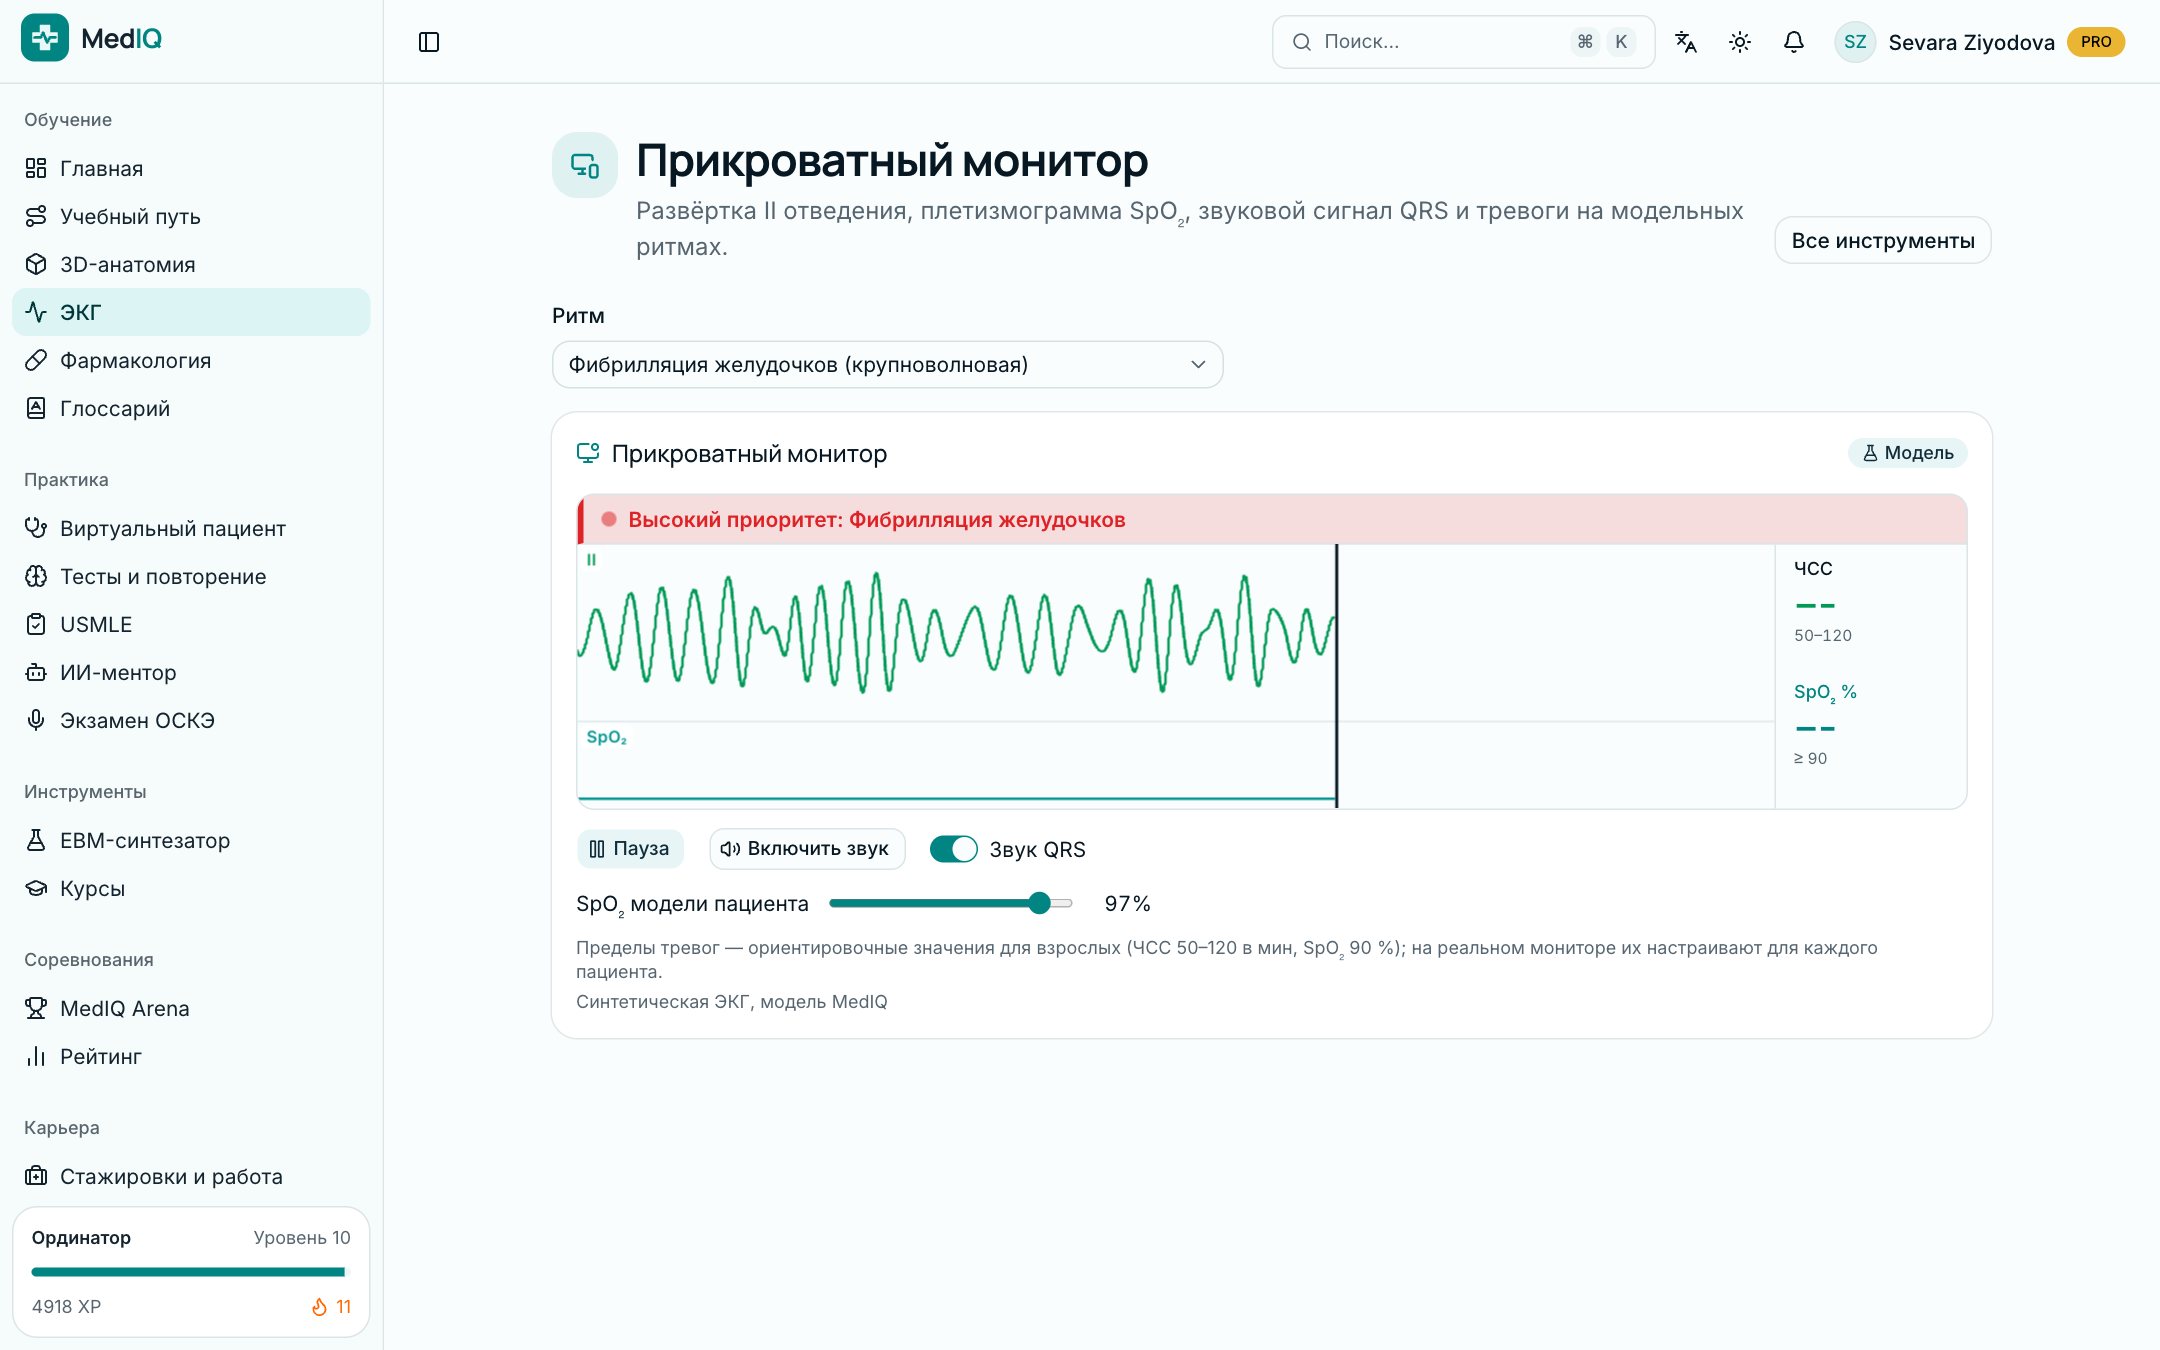The width and height of the screenshot is (2160, 1350).
Task: Focus the Поиск search field
Action: 1463,42
